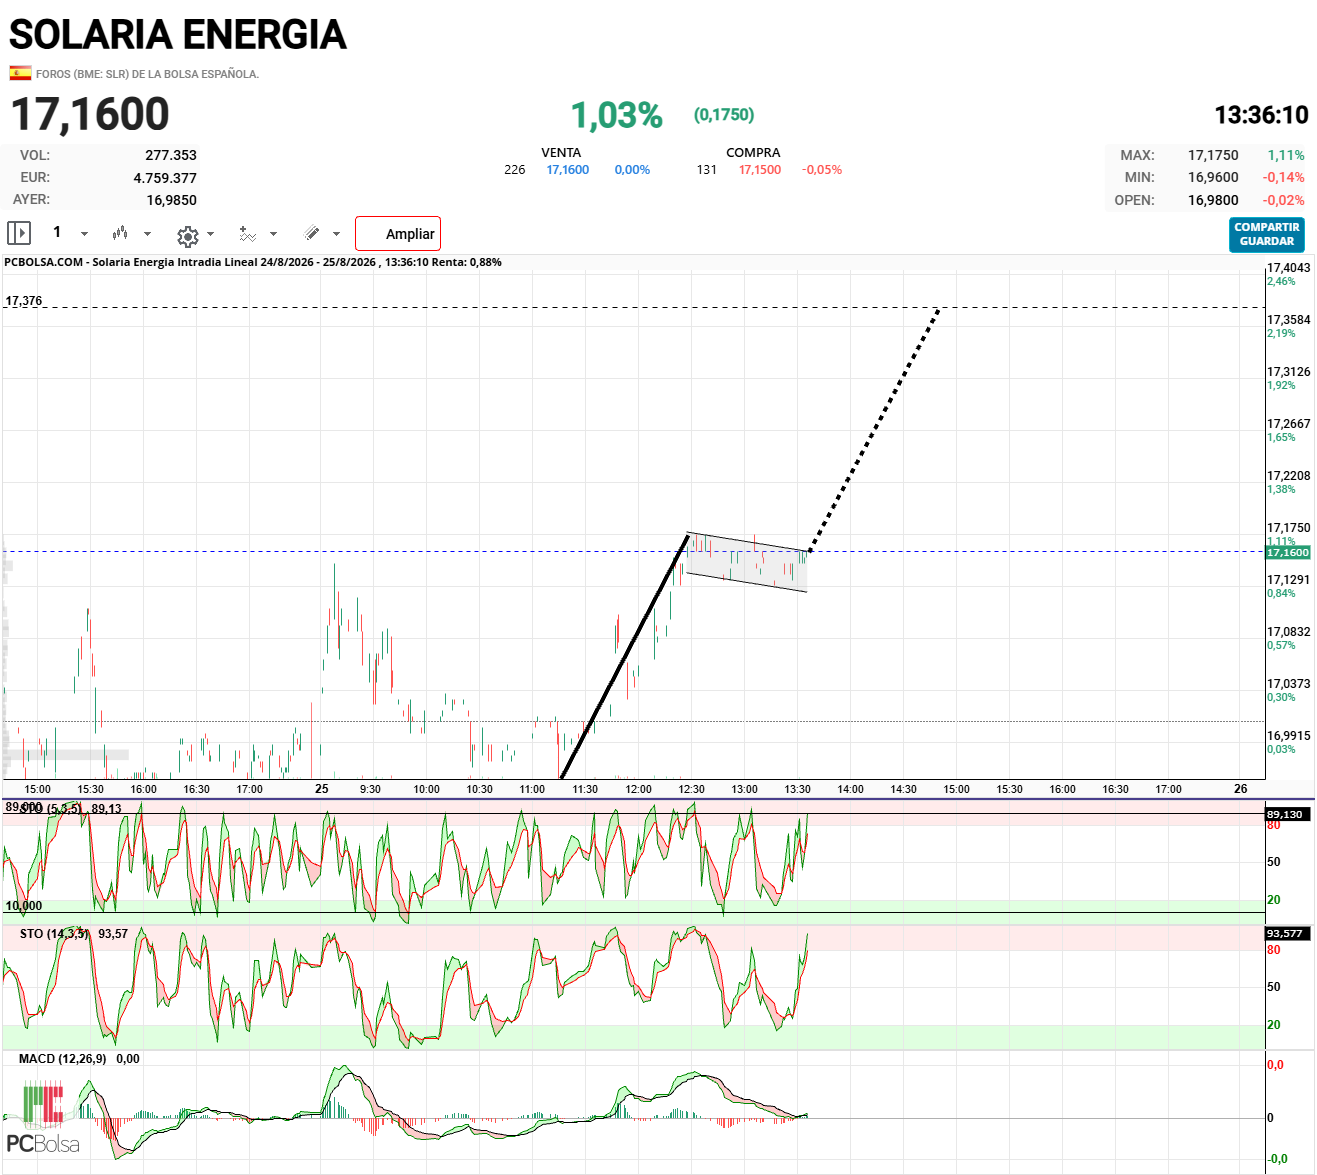Click the VENTA price 17,1600
This screenshot has width=1317, height=1175.
[x=568, y=170]
